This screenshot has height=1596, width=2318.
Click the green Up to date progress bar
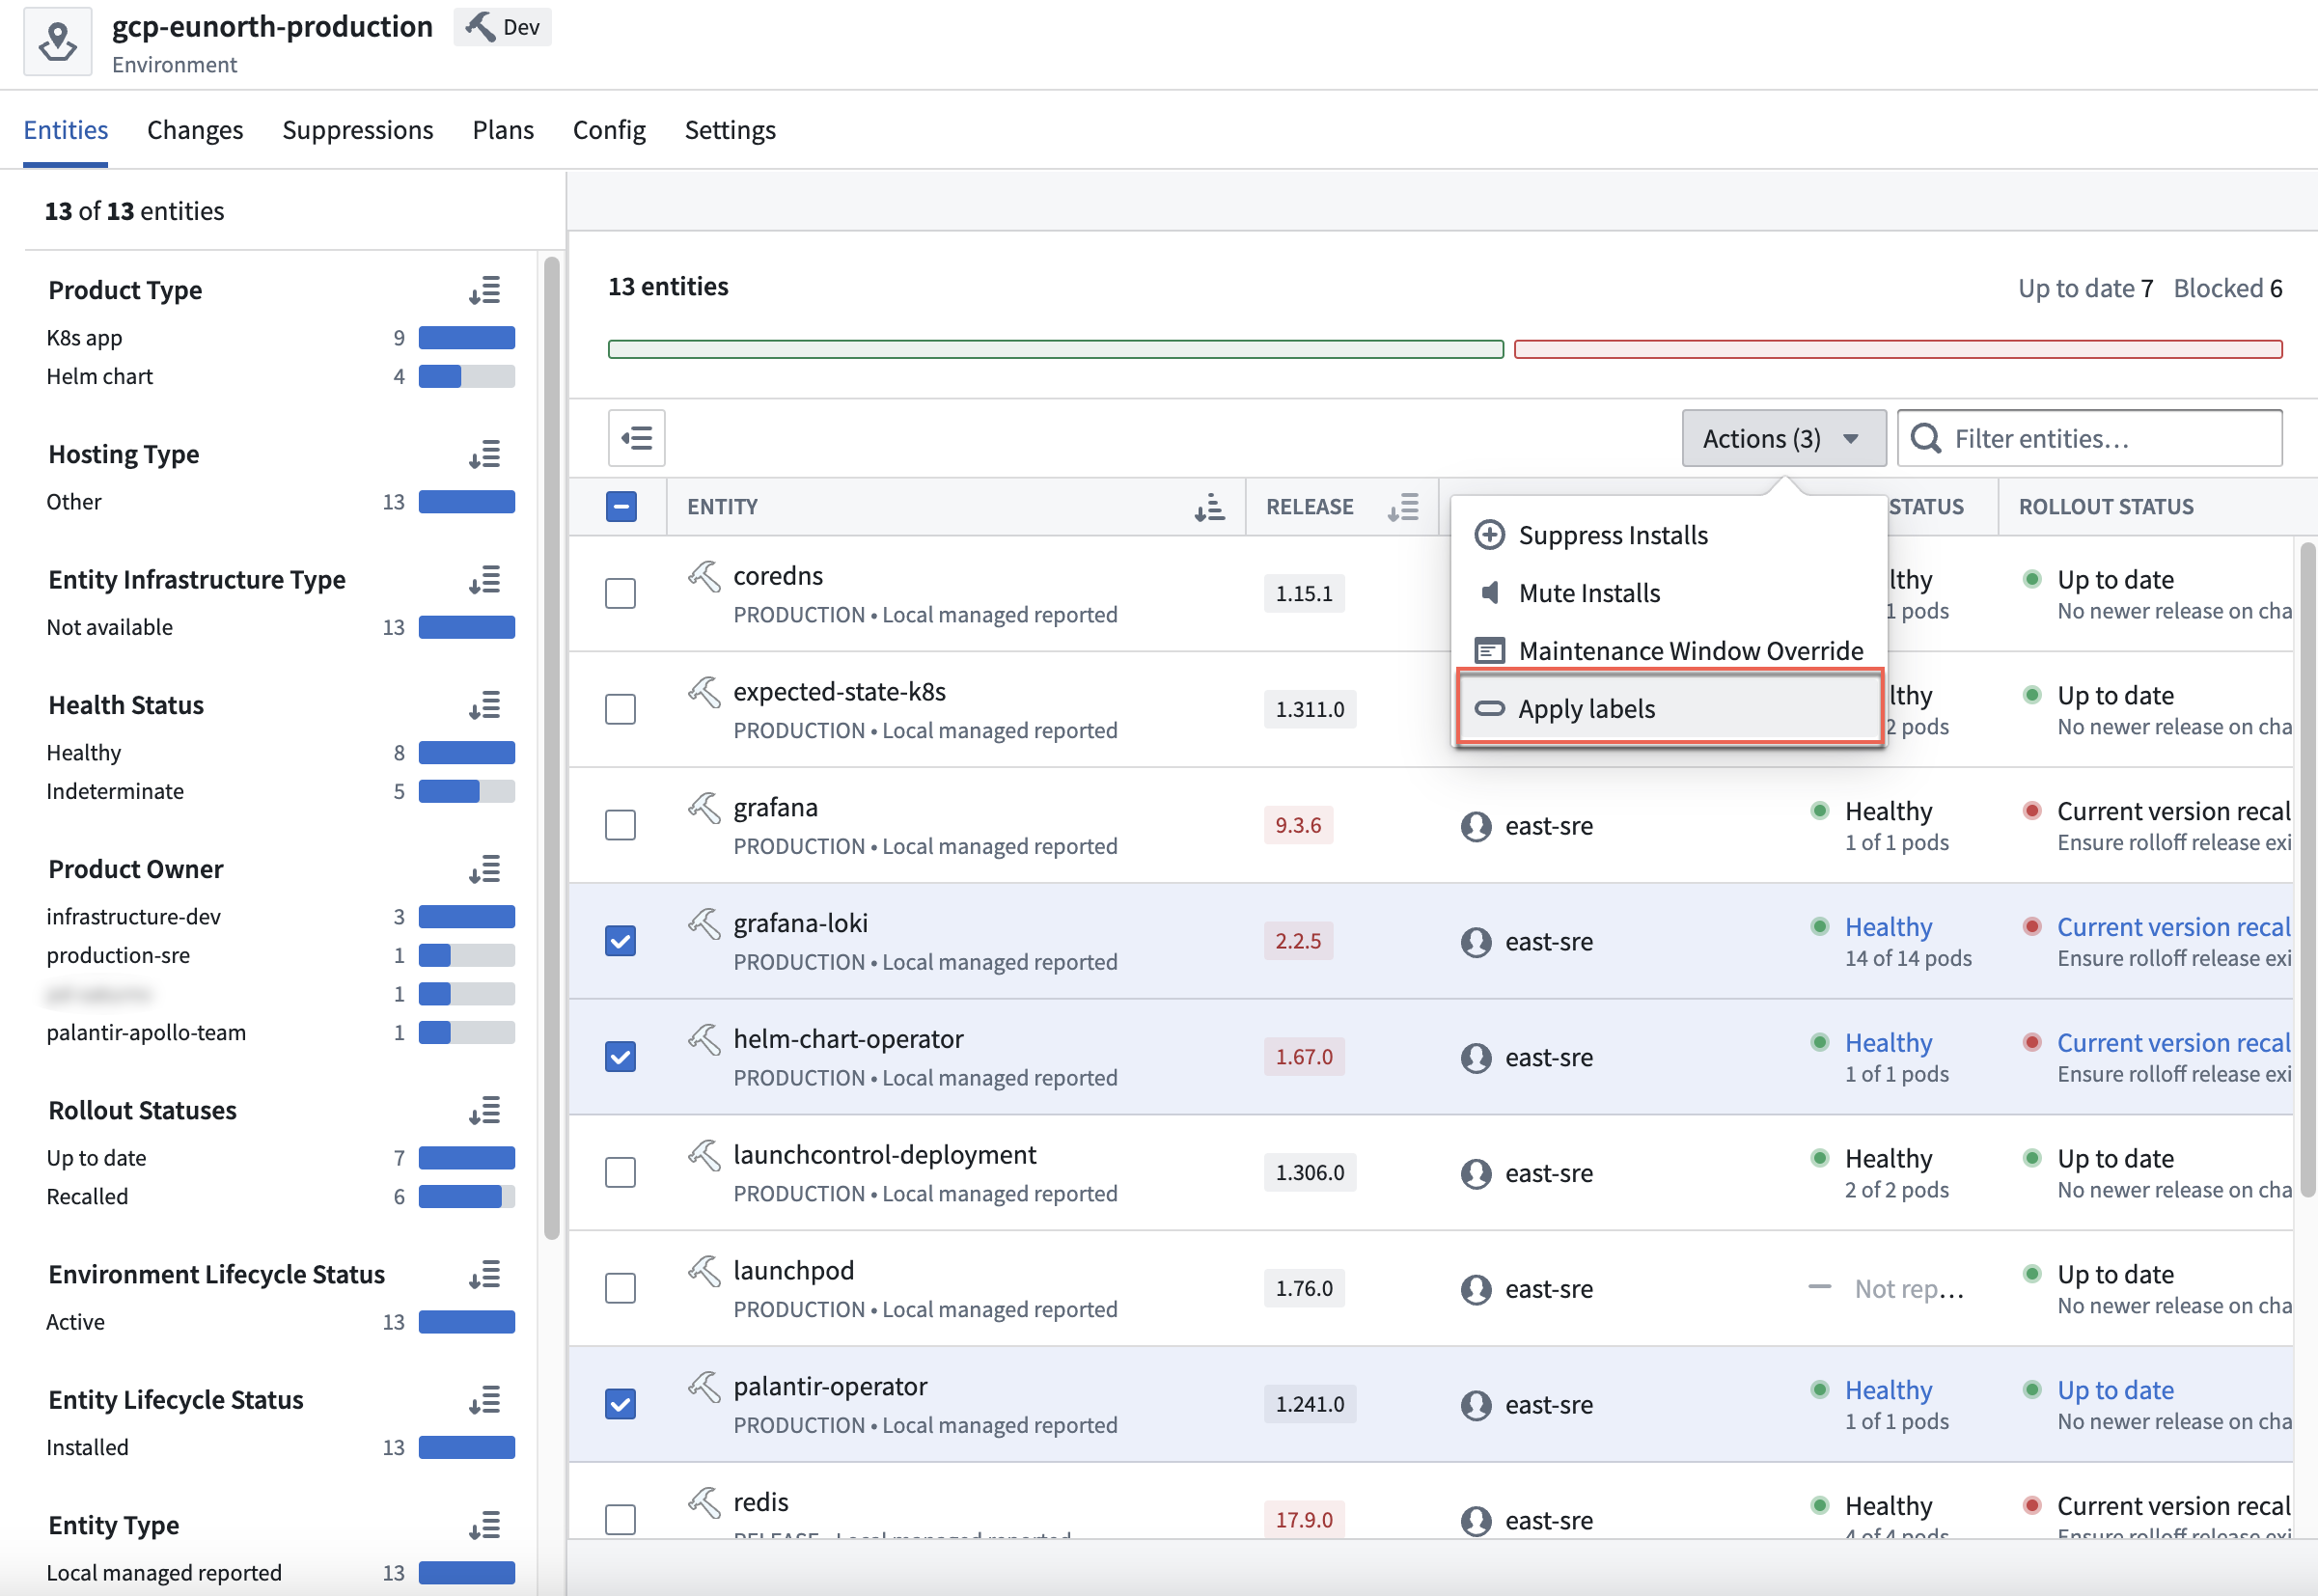(1055, 349)
